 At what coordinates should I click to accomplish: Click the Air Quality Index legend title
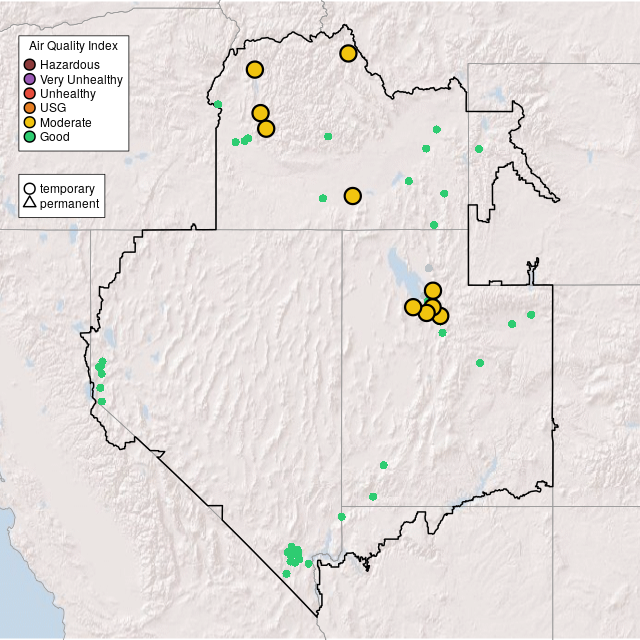pyautogui.click(x=74, y=46)
